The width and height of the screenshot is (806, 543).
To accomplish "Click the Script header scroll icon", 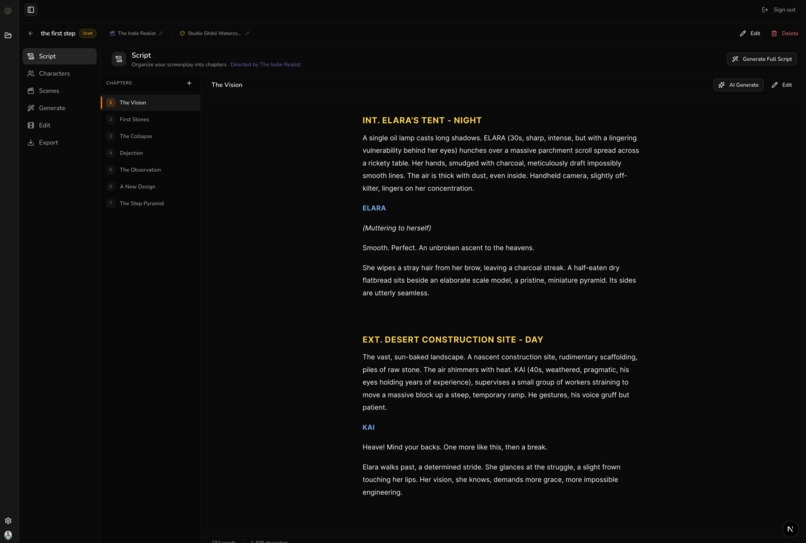I will 119,59.
